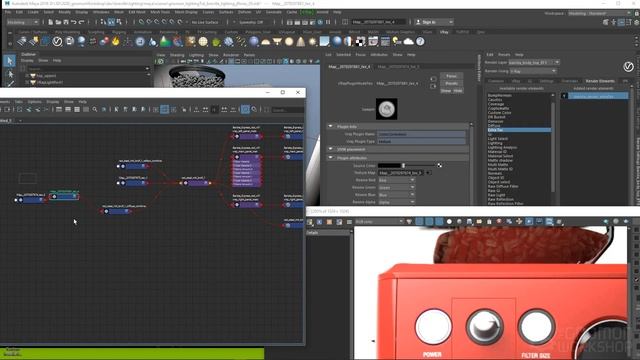Screen dimensions: 640x360
Task: Open the Lighting menu in viewport panel
Action: click(196, 55)
